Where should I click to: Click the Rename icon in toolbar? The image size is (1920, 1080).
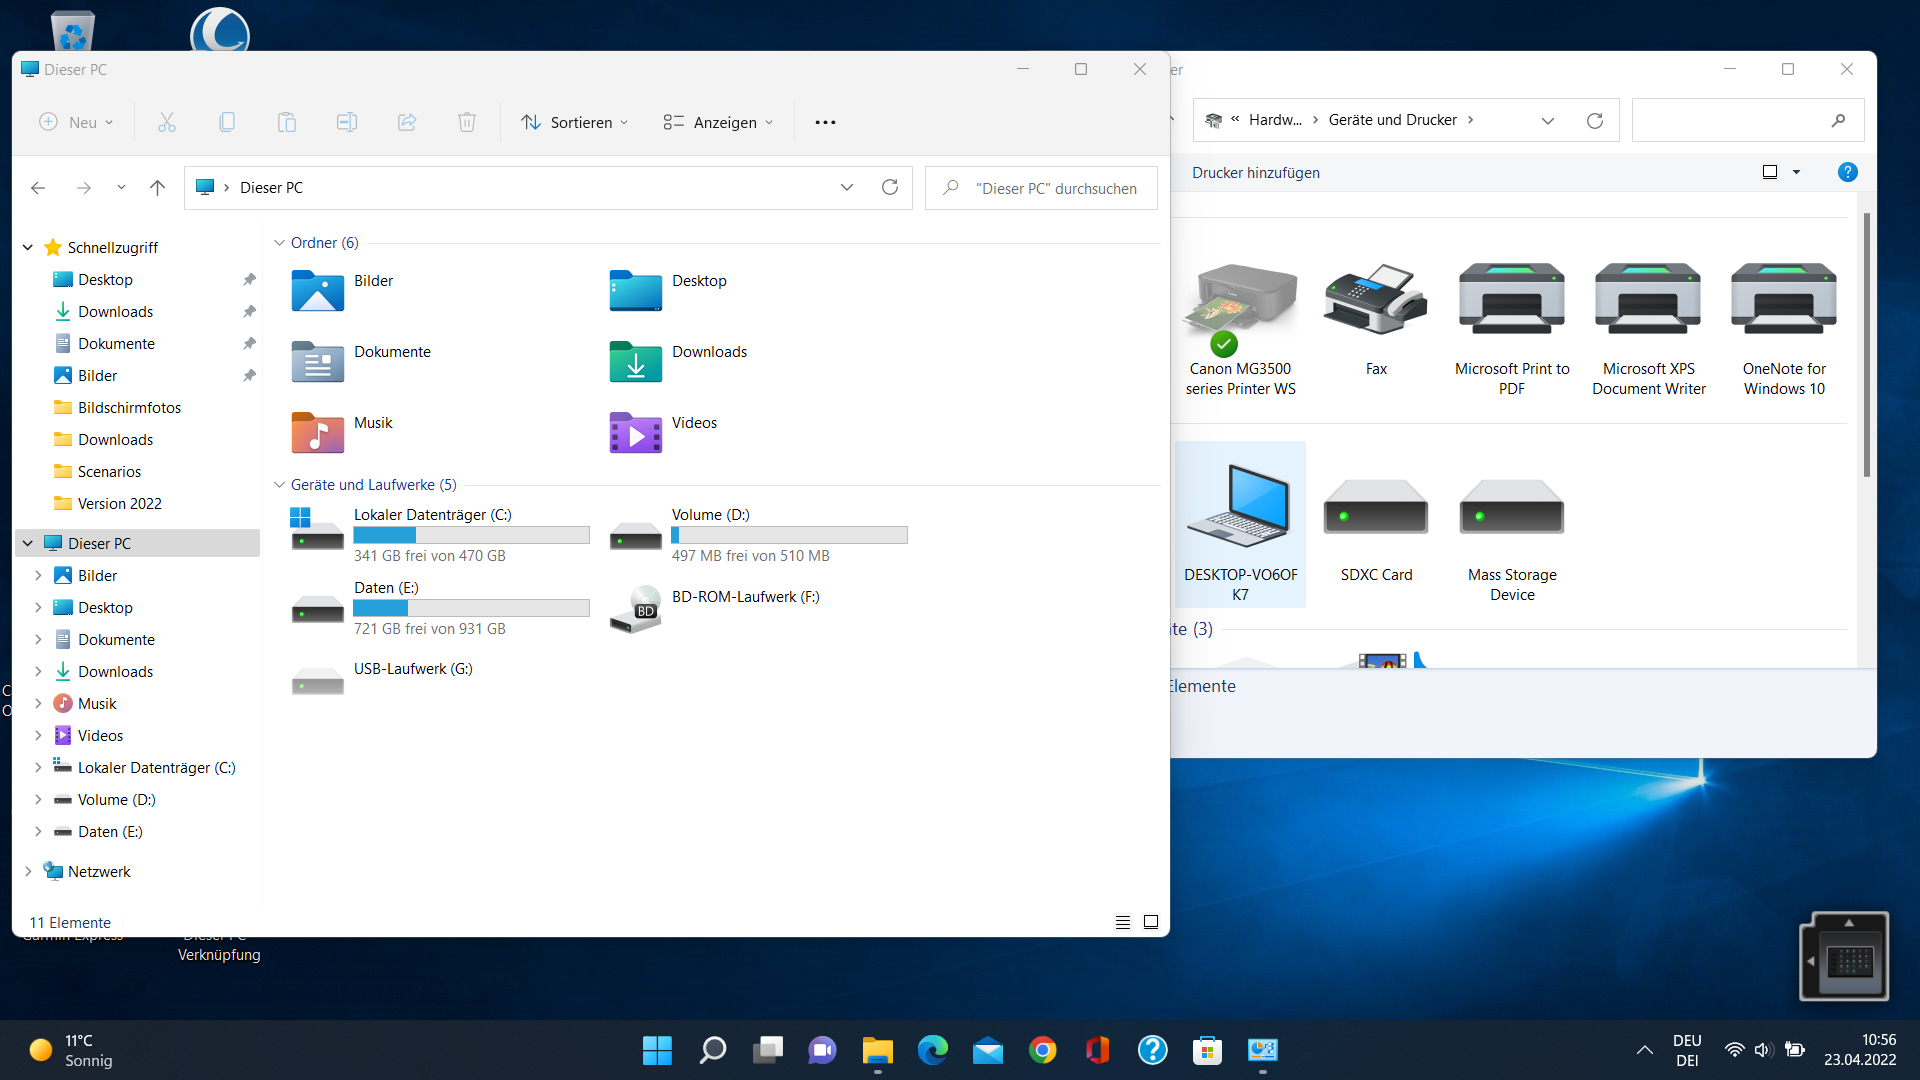pyautogui.click(x=347, y=122)
